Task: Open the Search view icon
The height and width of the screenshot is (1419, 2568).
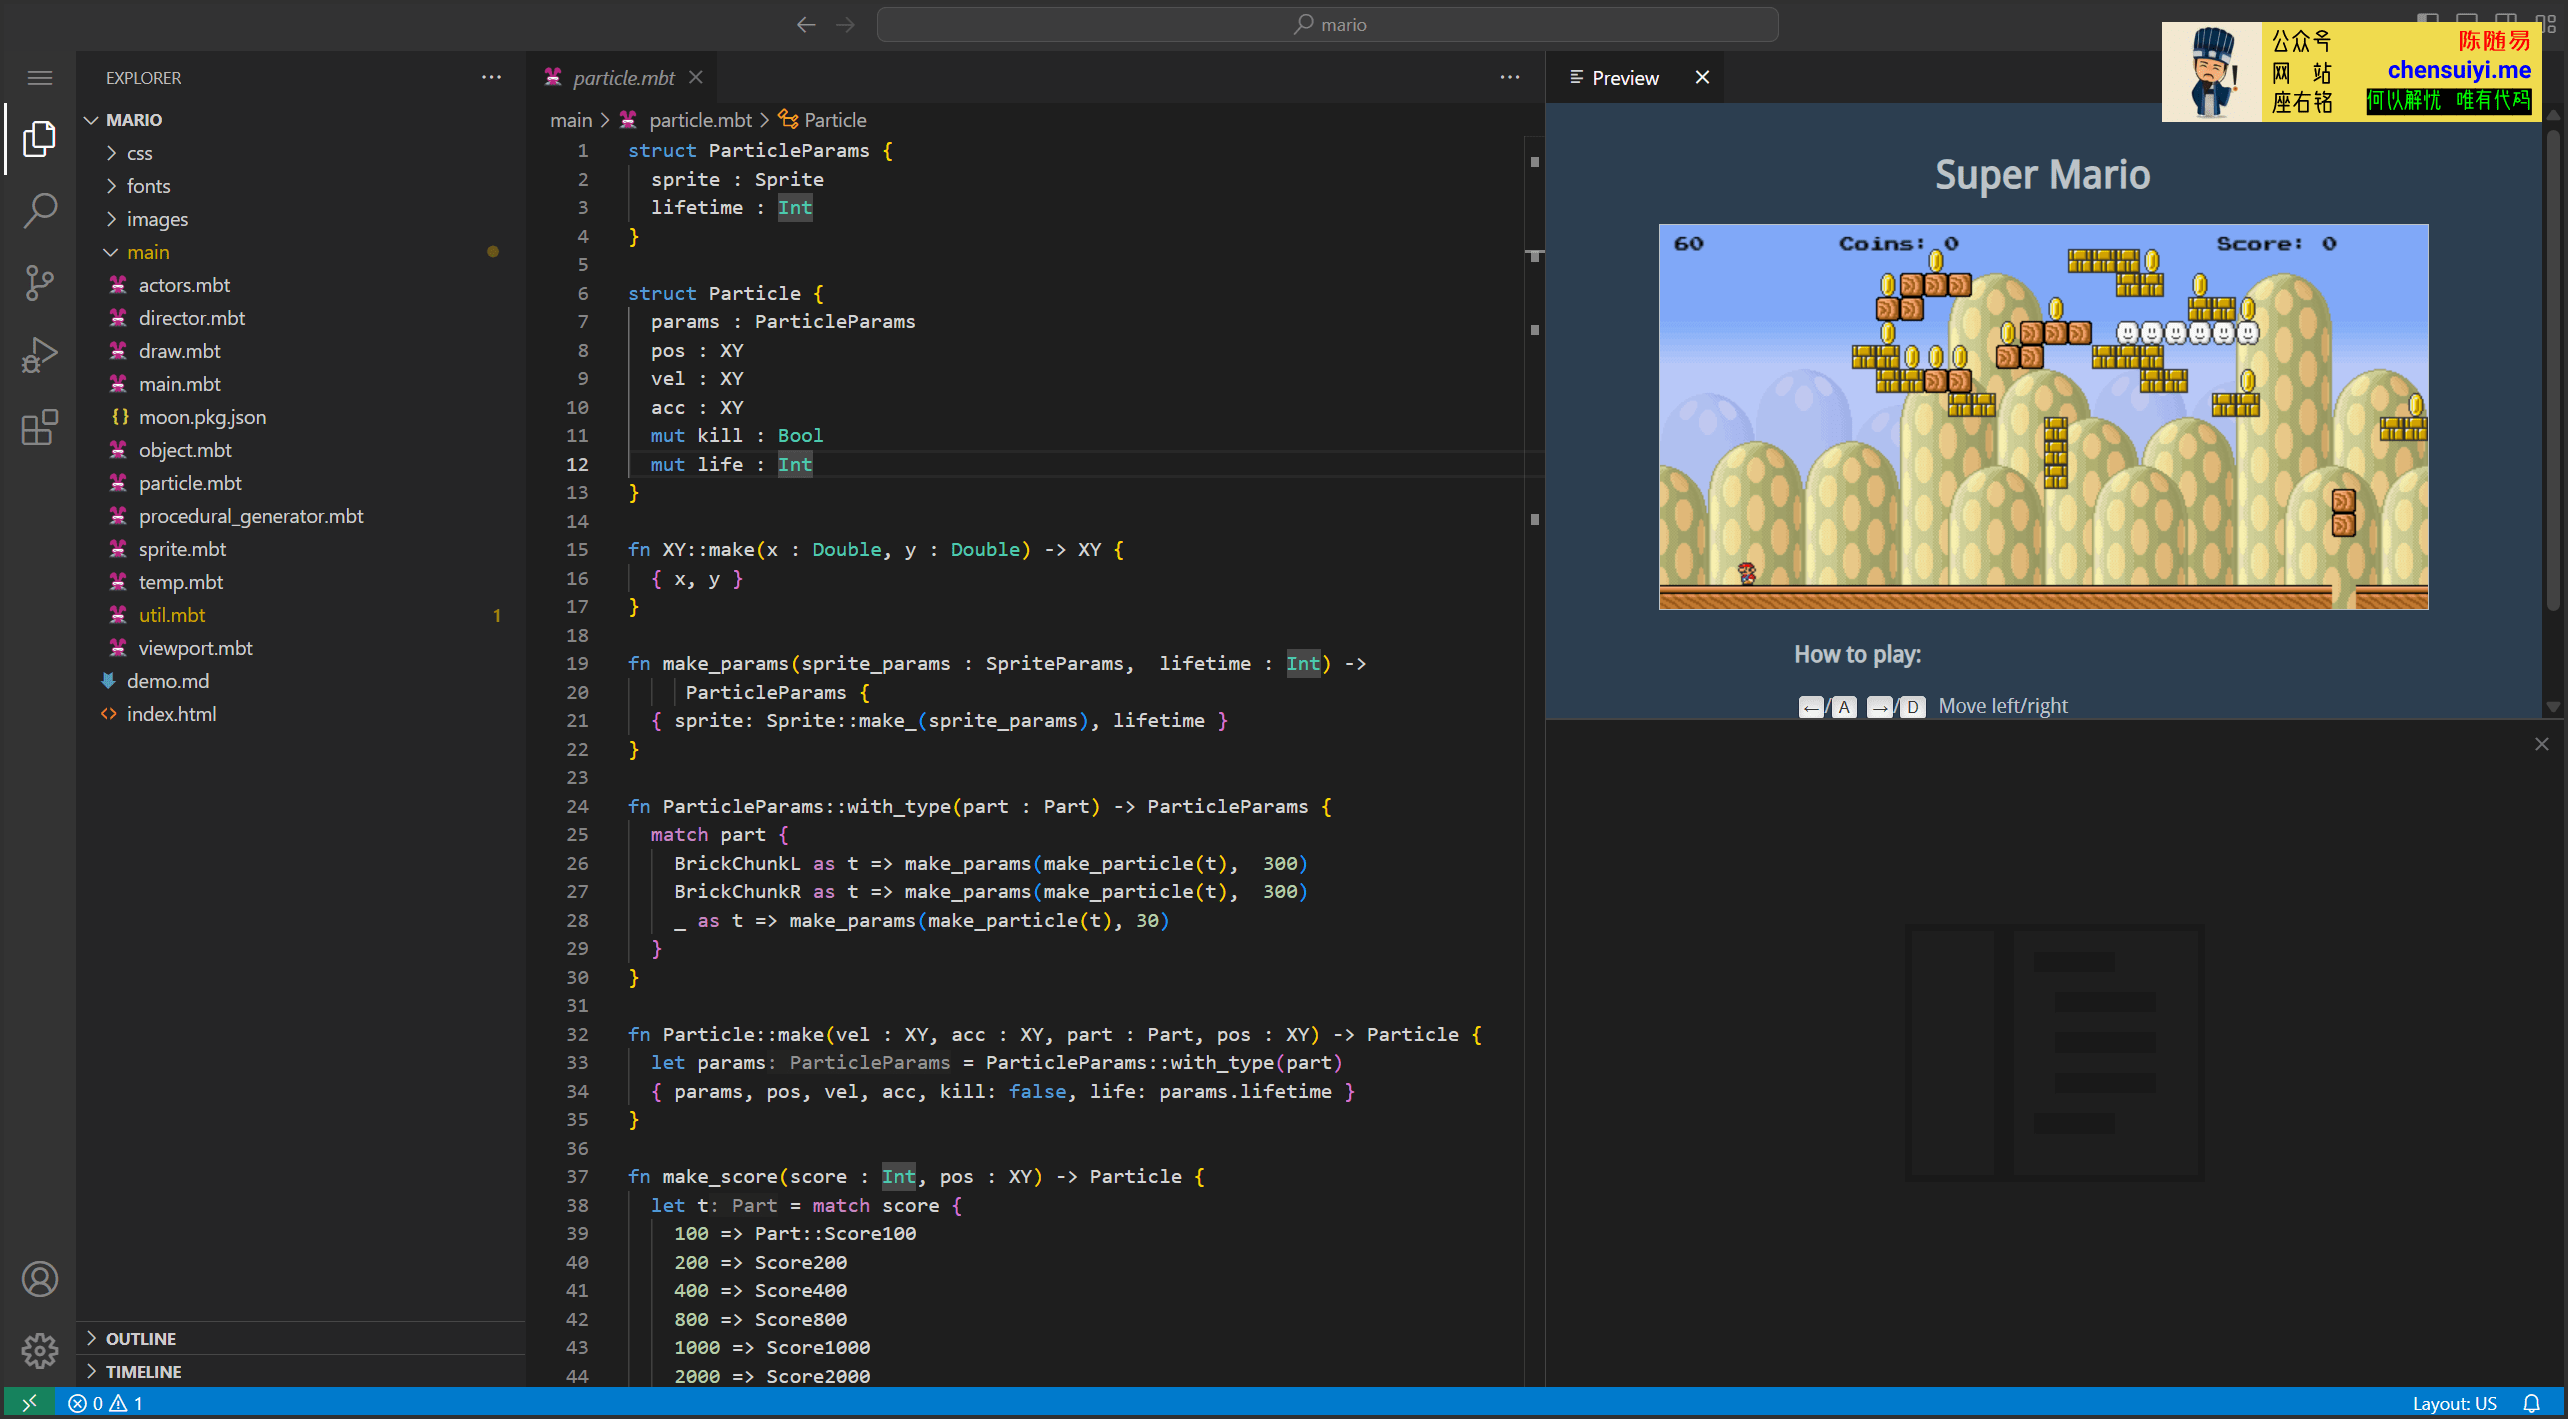Action: pyautogui.click(x=39, y=210)
